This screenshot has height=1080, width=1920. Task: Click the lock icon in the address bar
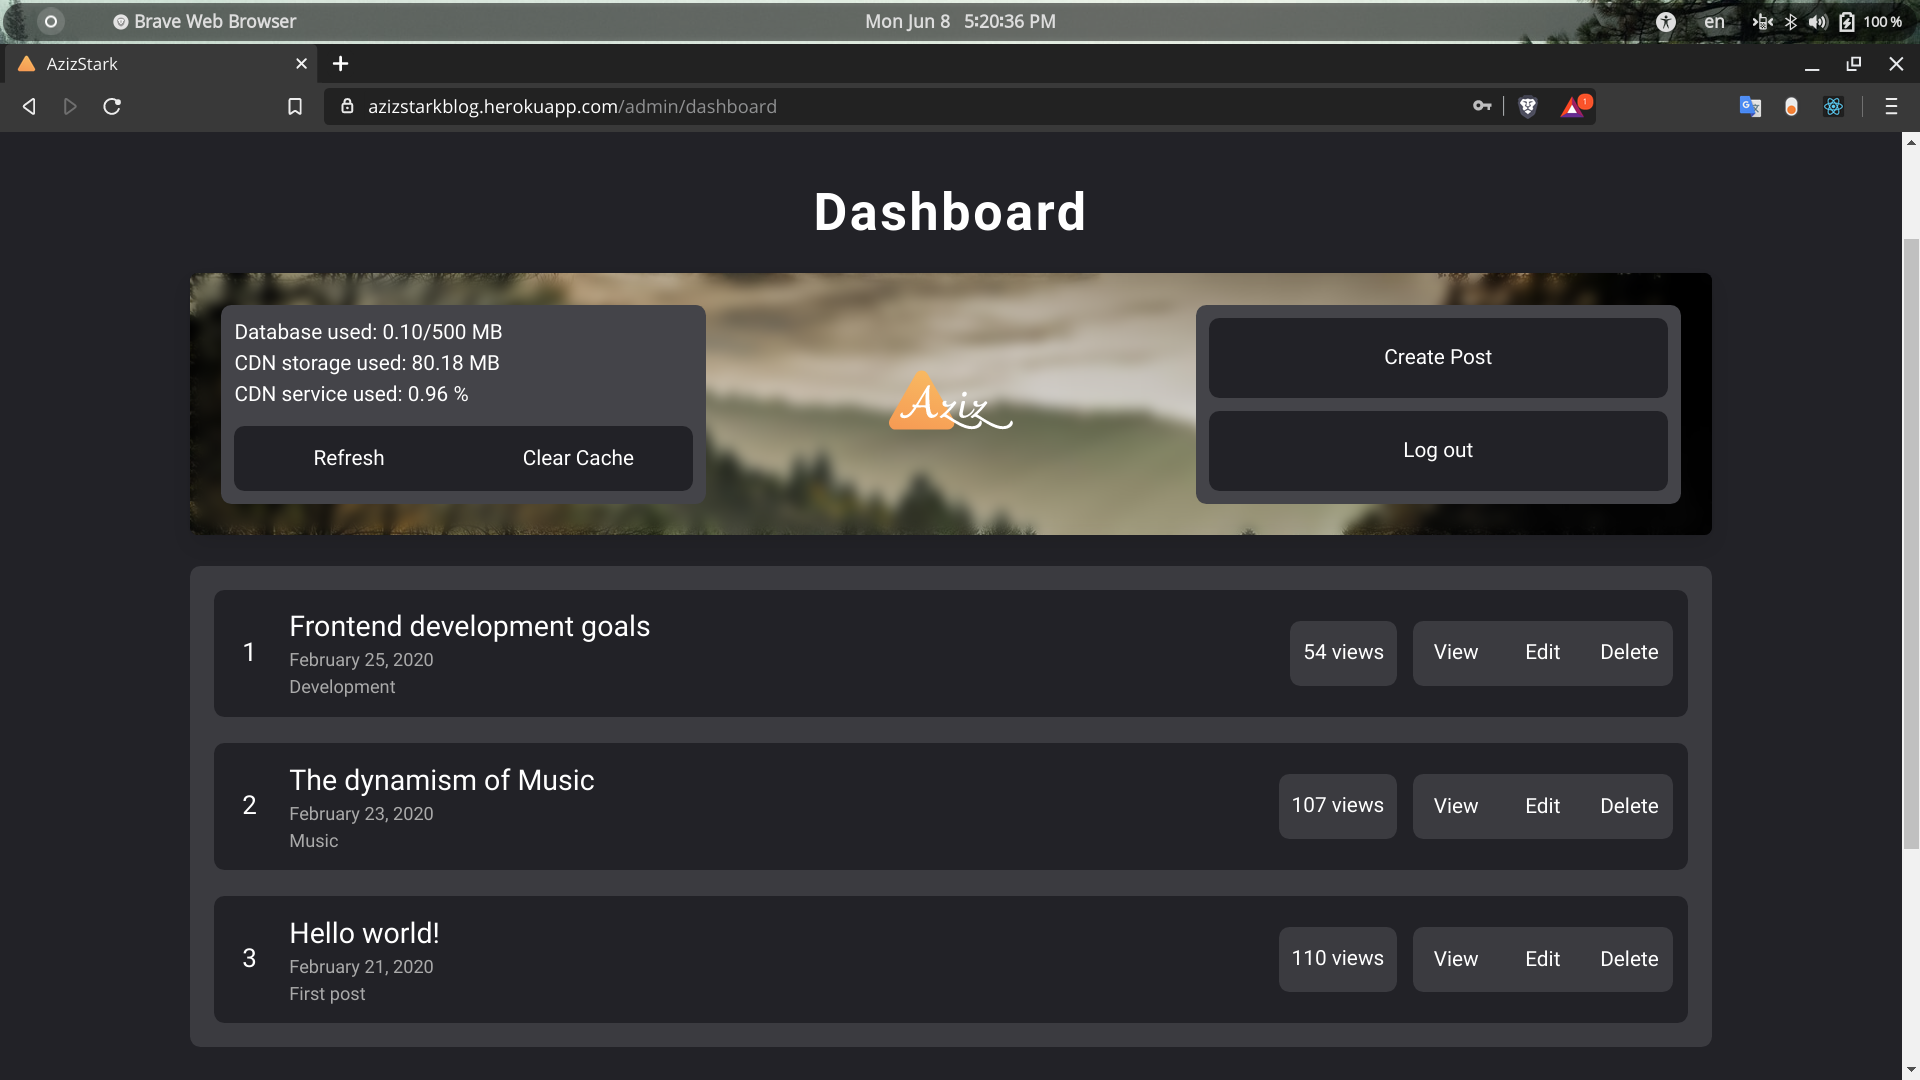pyautogui.click(x=347, y=106)
